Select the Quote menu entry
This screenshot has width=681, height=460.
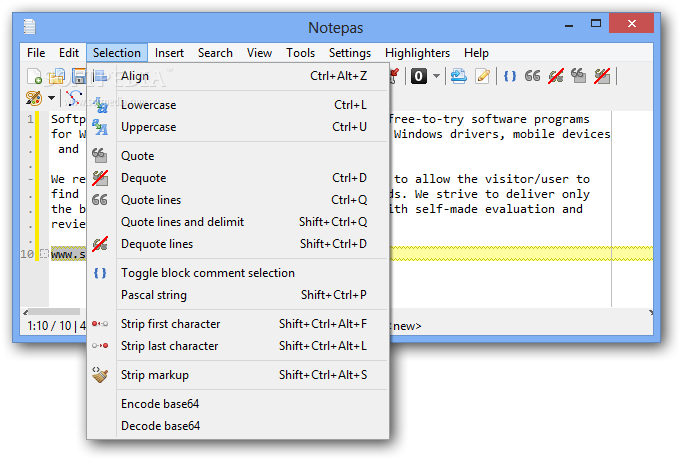click(238, 156)
